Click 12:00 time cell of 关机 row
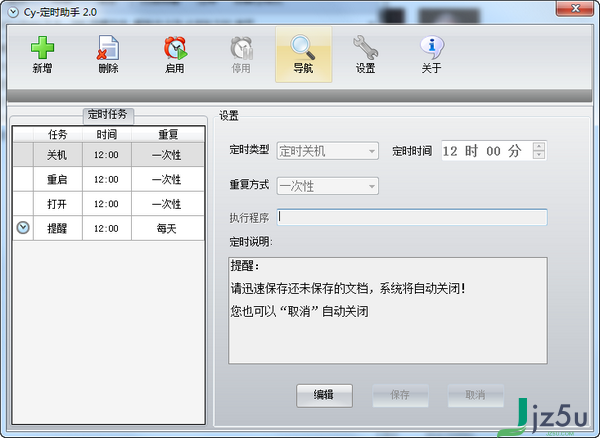The width and height of the screenshot is (600, 438). [x=107, y=155]
